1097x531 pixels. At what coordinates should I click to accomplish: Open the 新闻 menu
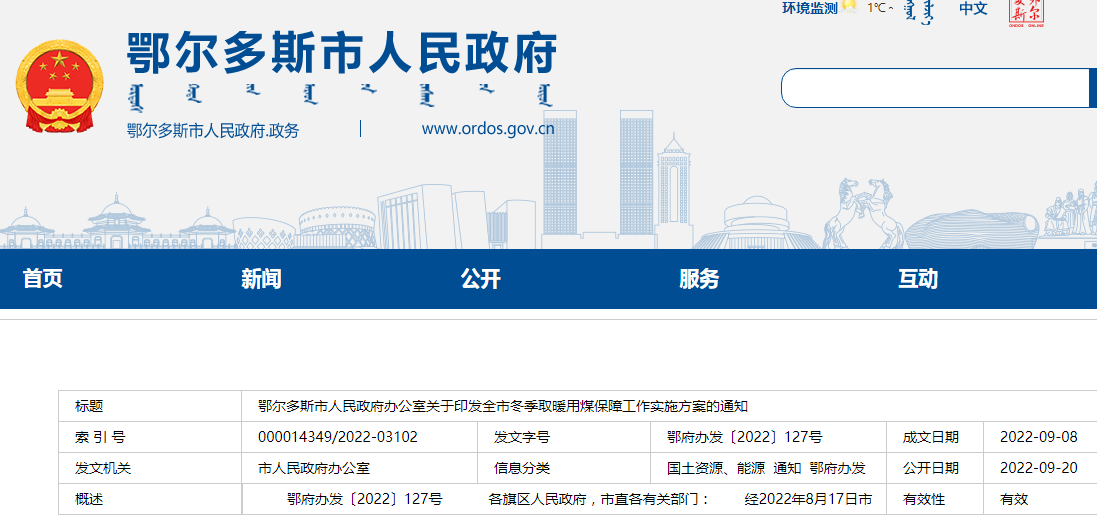(x=261, y=279)
